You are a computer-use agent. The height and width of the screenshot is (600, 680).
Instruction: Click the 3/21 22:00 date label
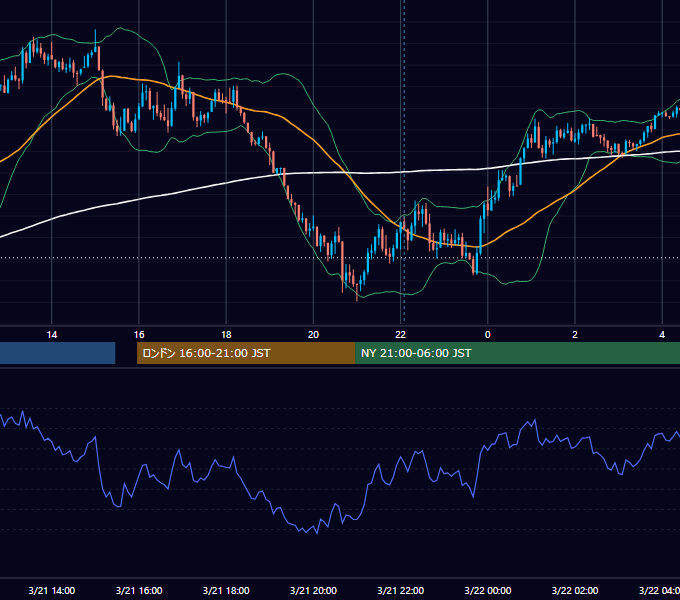tap(400, 590)
